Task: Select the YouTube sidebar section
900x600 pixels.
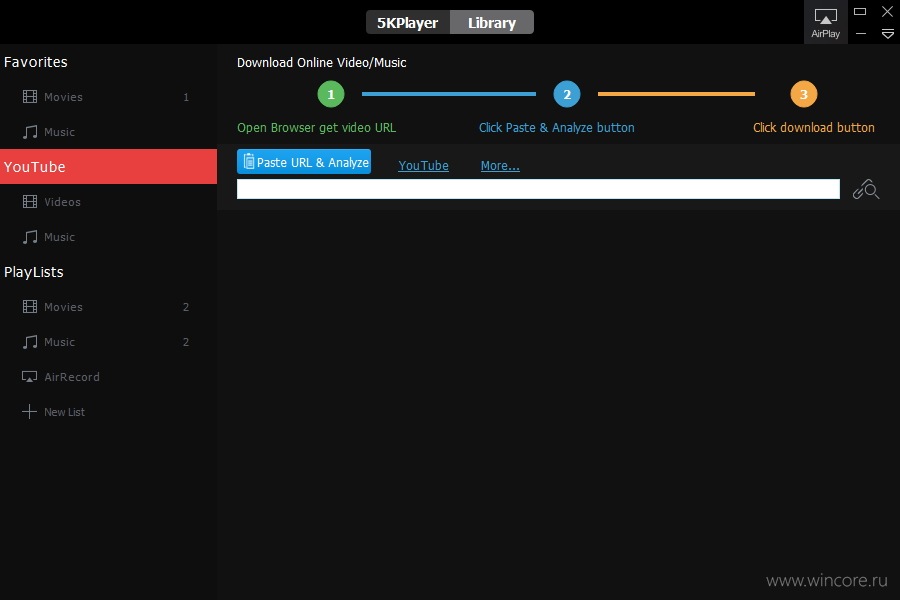Action: (x=108, y=167)
